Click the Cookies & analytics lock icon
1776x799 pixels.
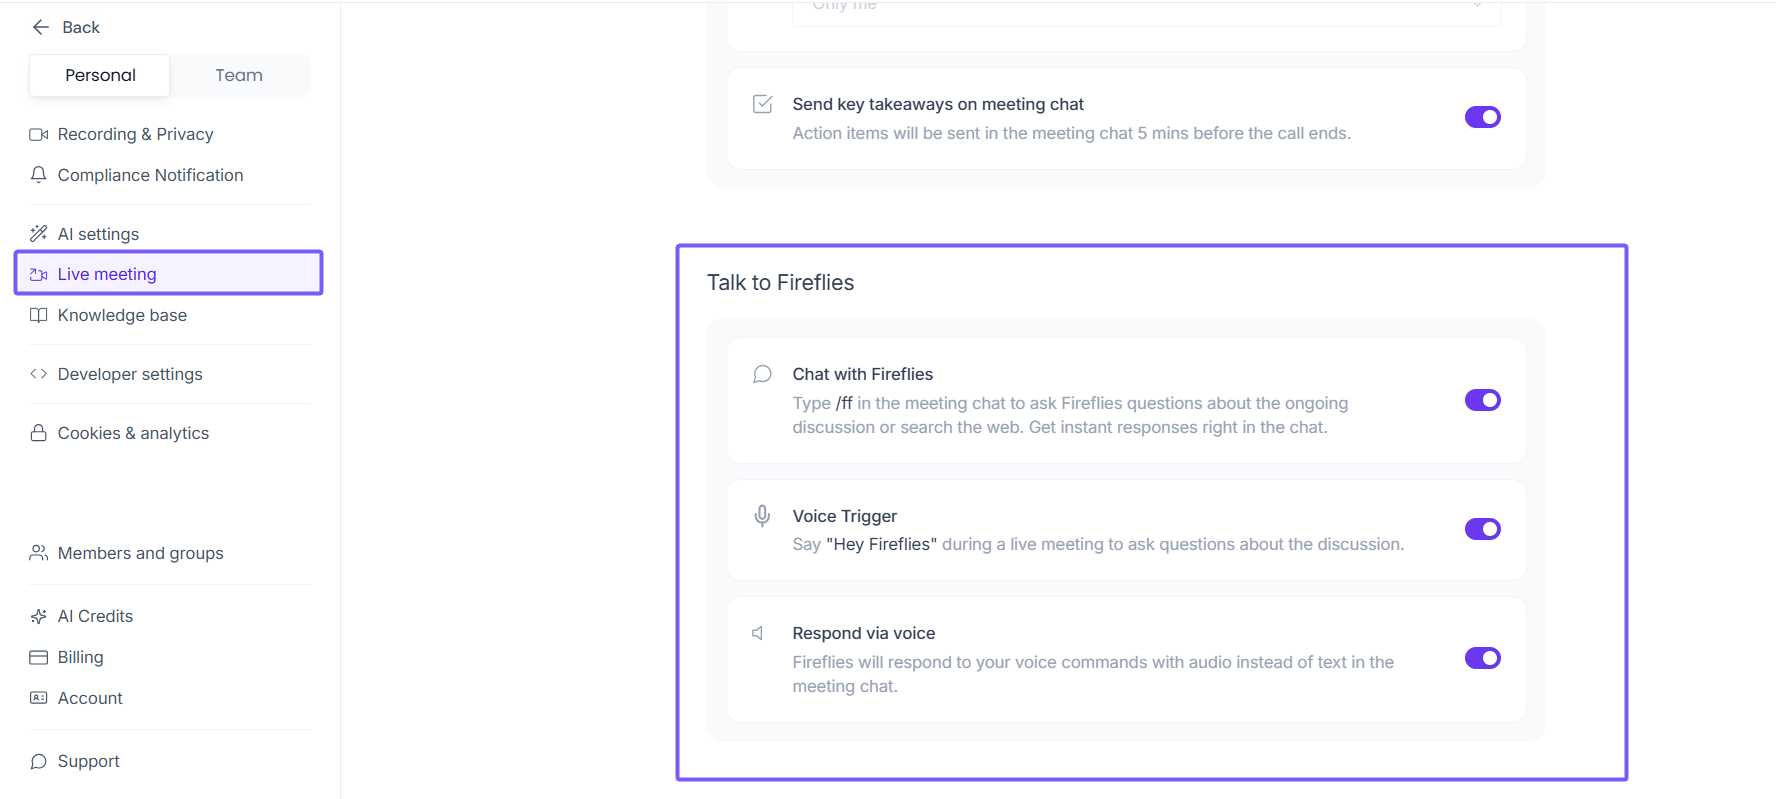(x=39, y=433)
